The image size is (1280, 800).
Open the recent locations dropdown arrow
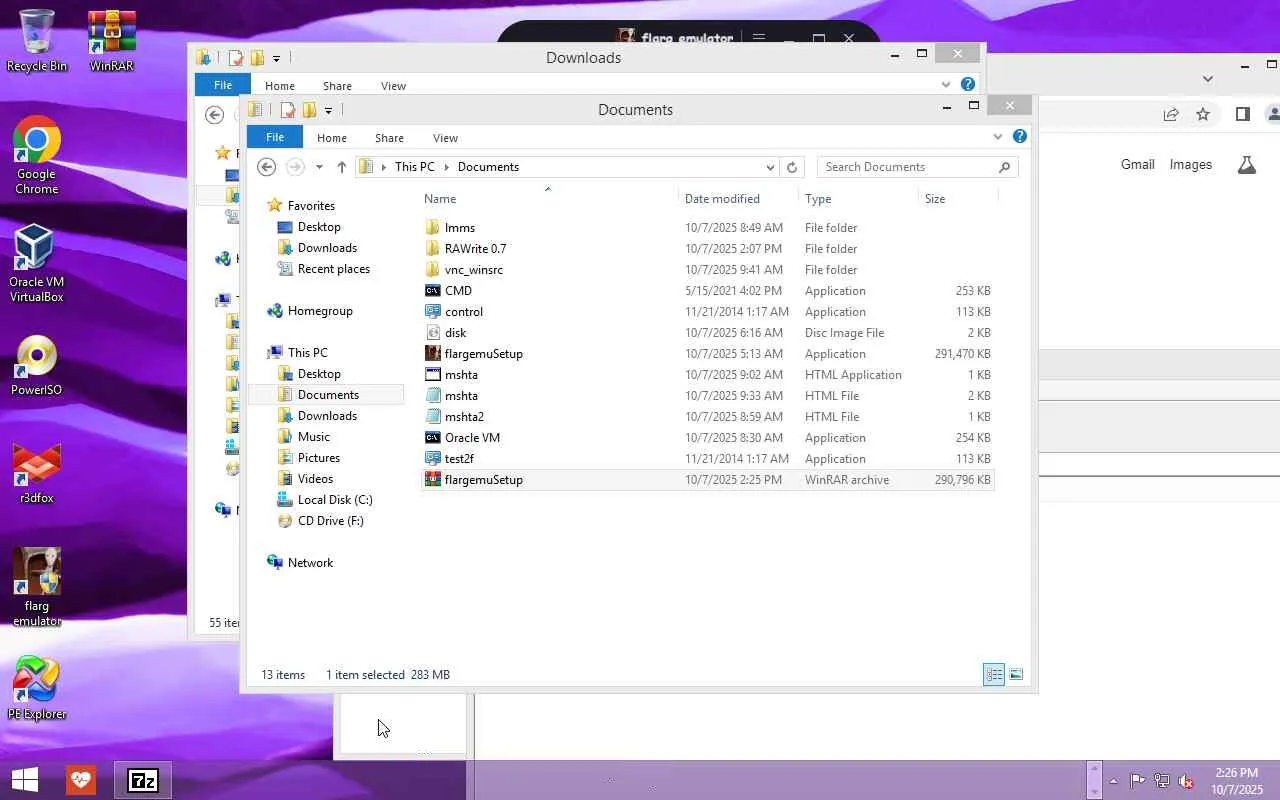click(x=319, y=167)
